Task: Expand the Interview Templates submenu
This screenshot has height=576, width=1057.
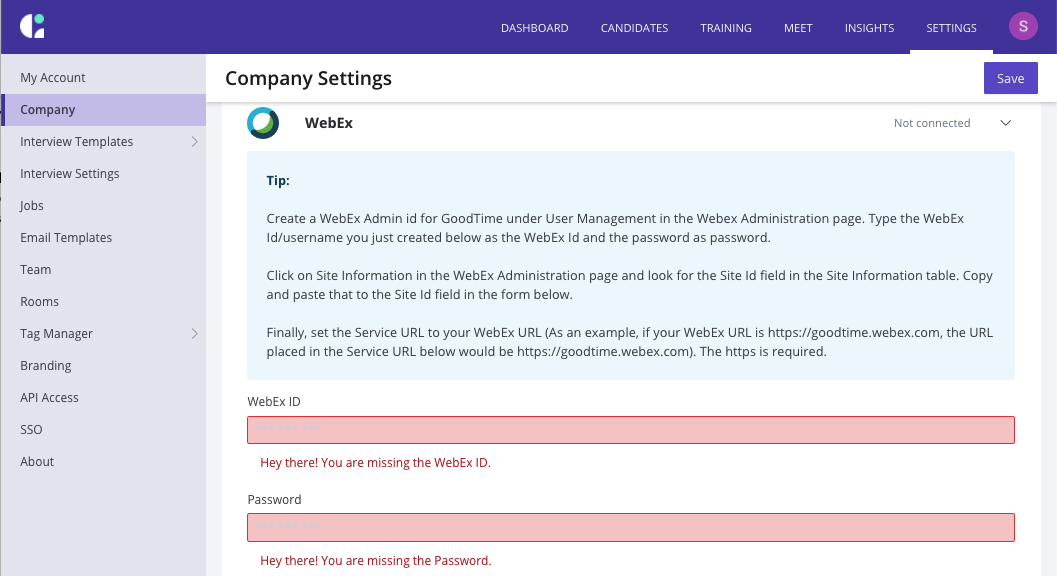Action: 194,142
